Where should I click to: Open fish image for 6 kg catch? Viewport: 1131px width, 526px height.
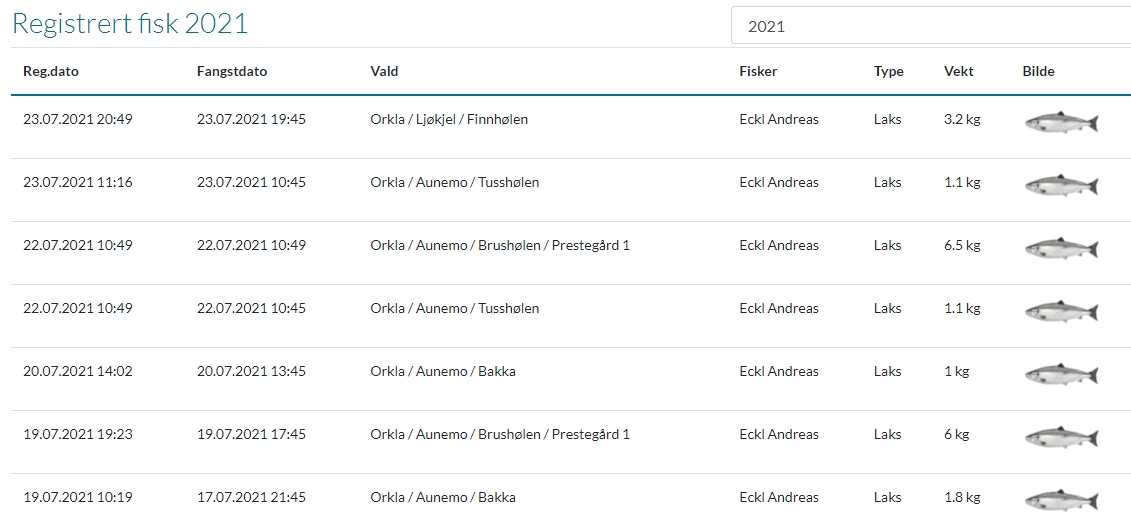pos(1061,437)
